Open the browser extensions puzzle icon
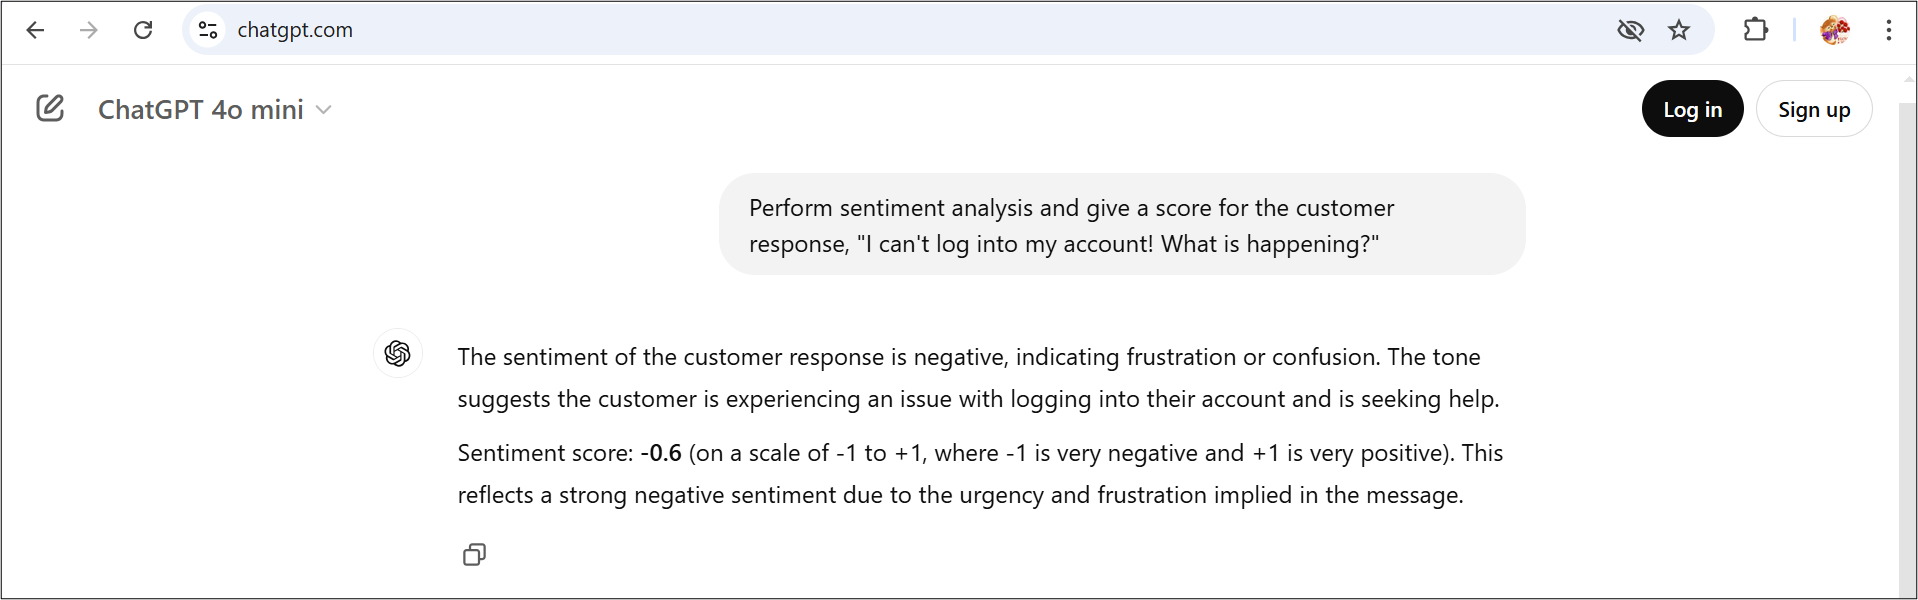1918x600 pixels. point(1755,30)
